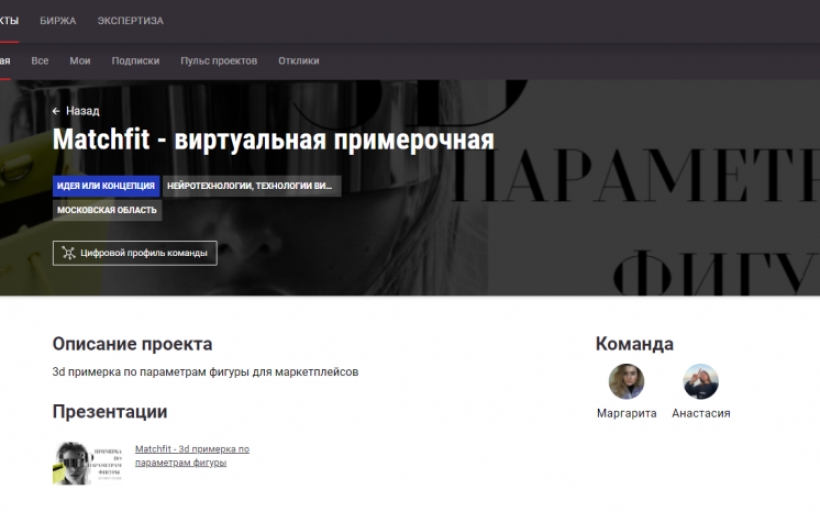The height and width of the screenshot is (512, 820).
Task: Click the Описание проекта heading
Action: [132, 344]
